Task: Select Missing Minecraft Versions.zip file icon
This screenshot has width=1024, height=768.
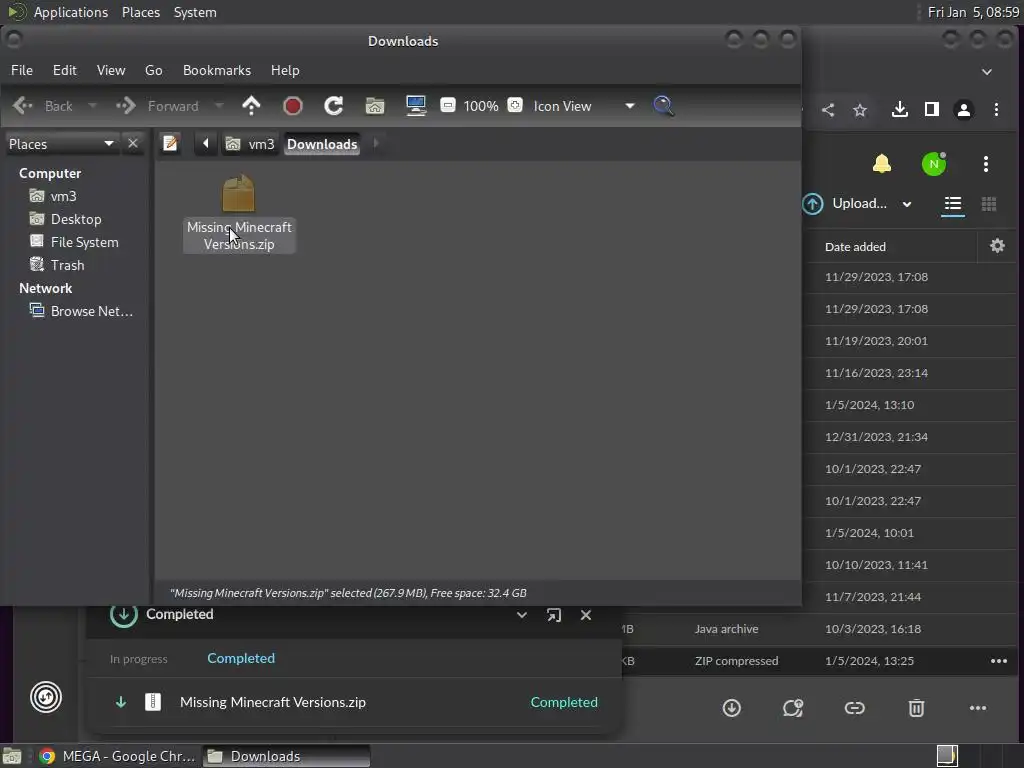Action: [x=238, y=193]
